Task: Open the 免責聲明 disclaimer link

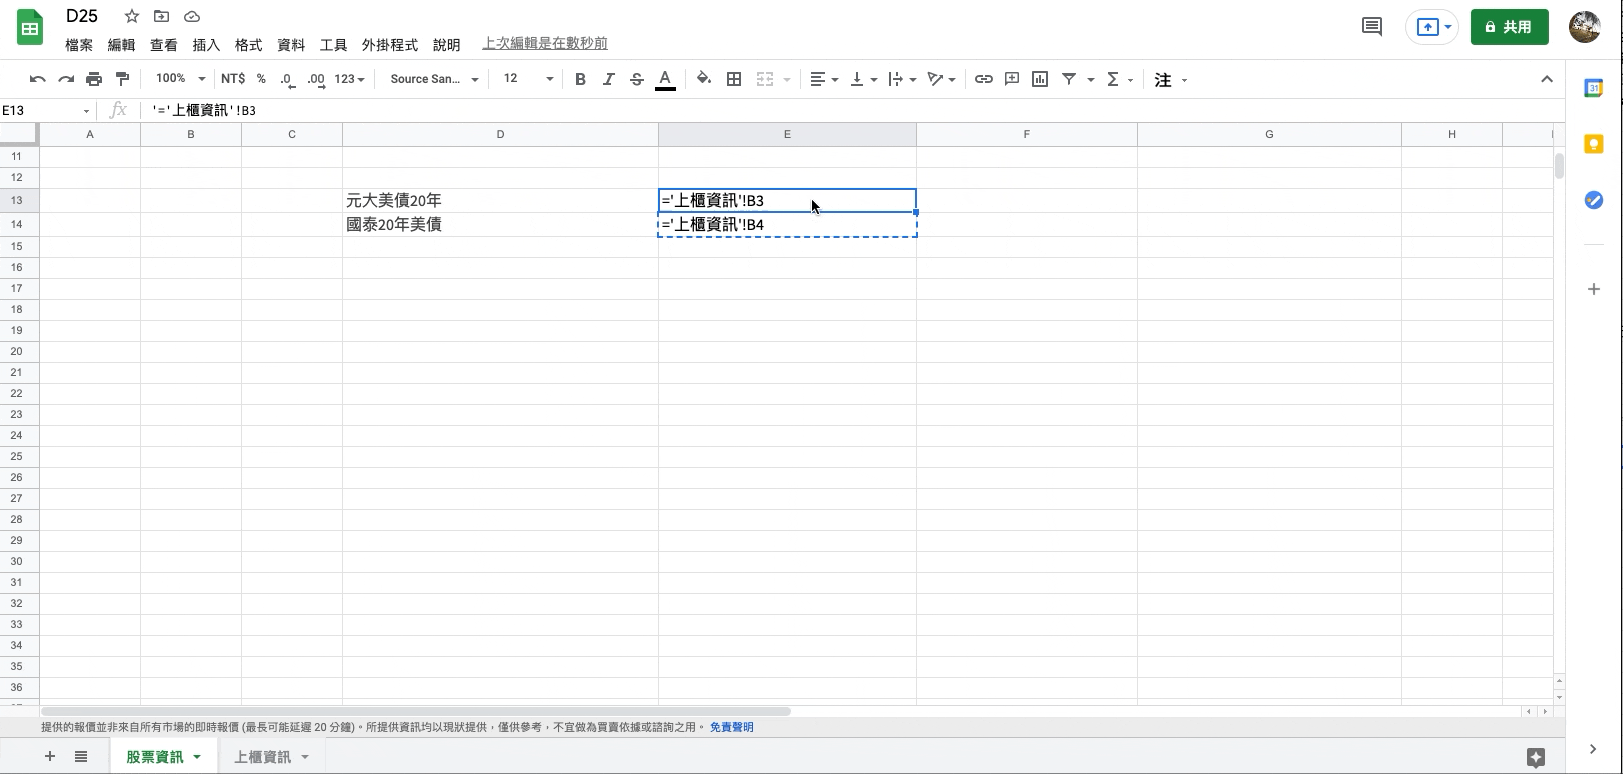Action: pos(731,727)
